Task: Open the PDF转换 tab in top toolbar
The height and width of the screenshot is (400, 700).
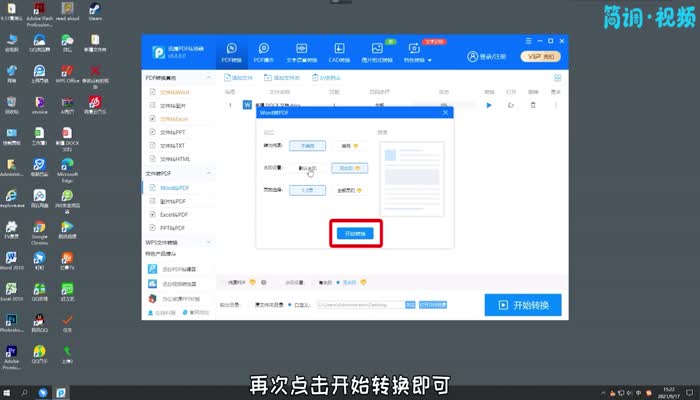Action: click(x=232, y=52)
